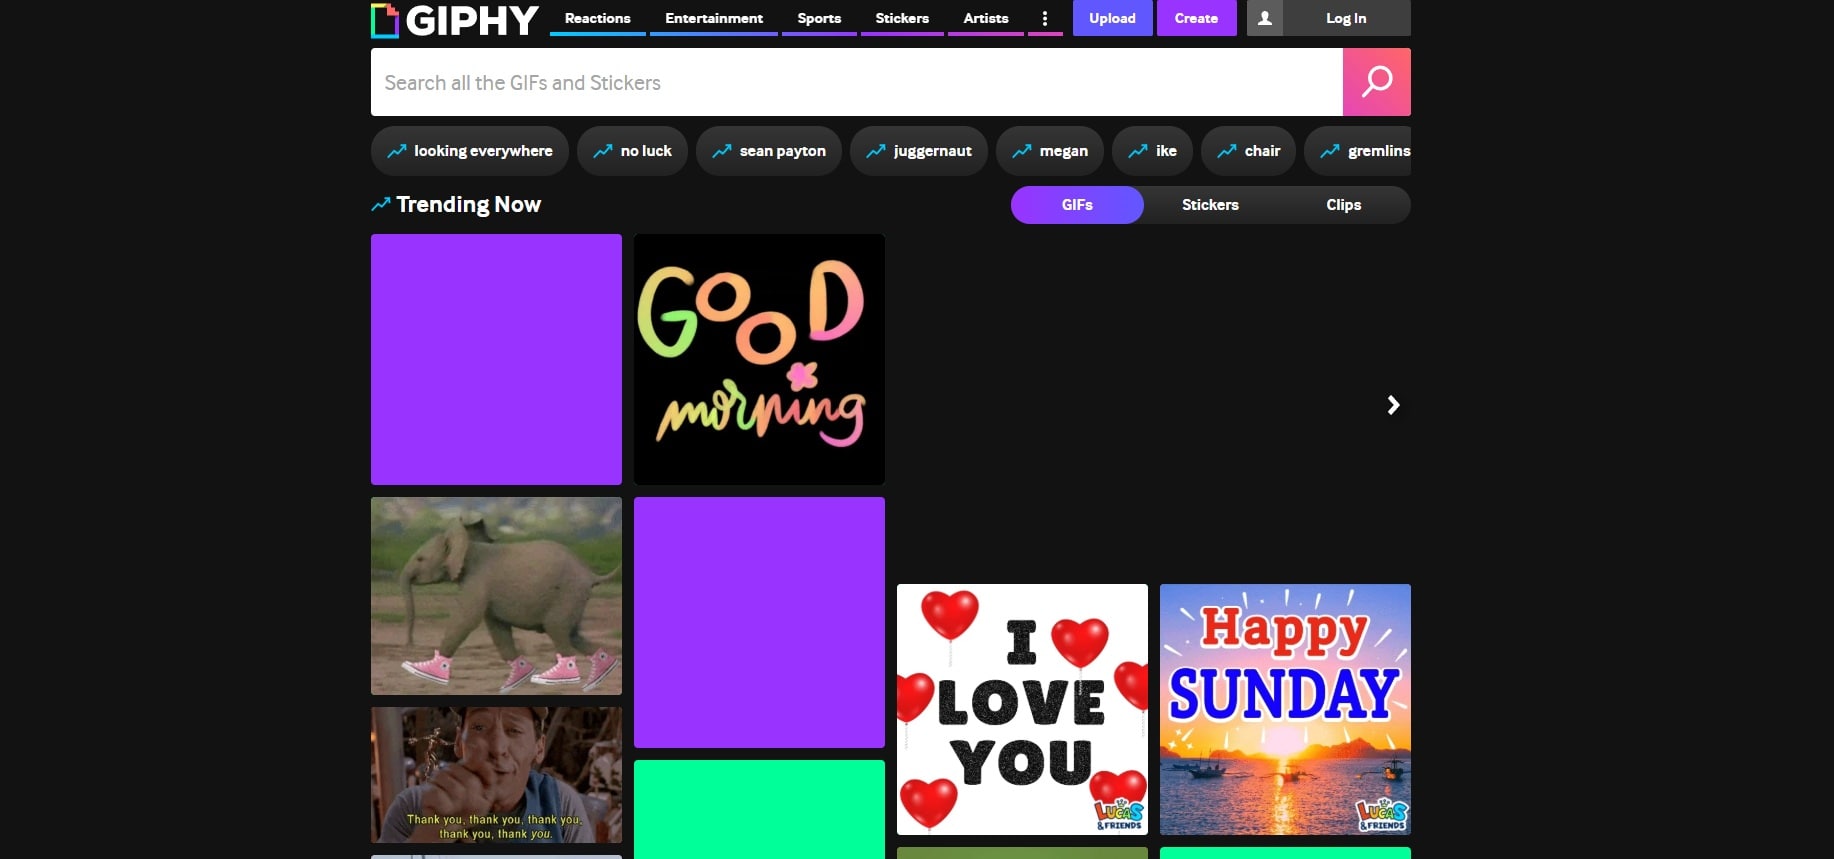Click trending arrow icon on 'looking everywhere'
This screenshot has width=1834, height=859.
point(397,151)
